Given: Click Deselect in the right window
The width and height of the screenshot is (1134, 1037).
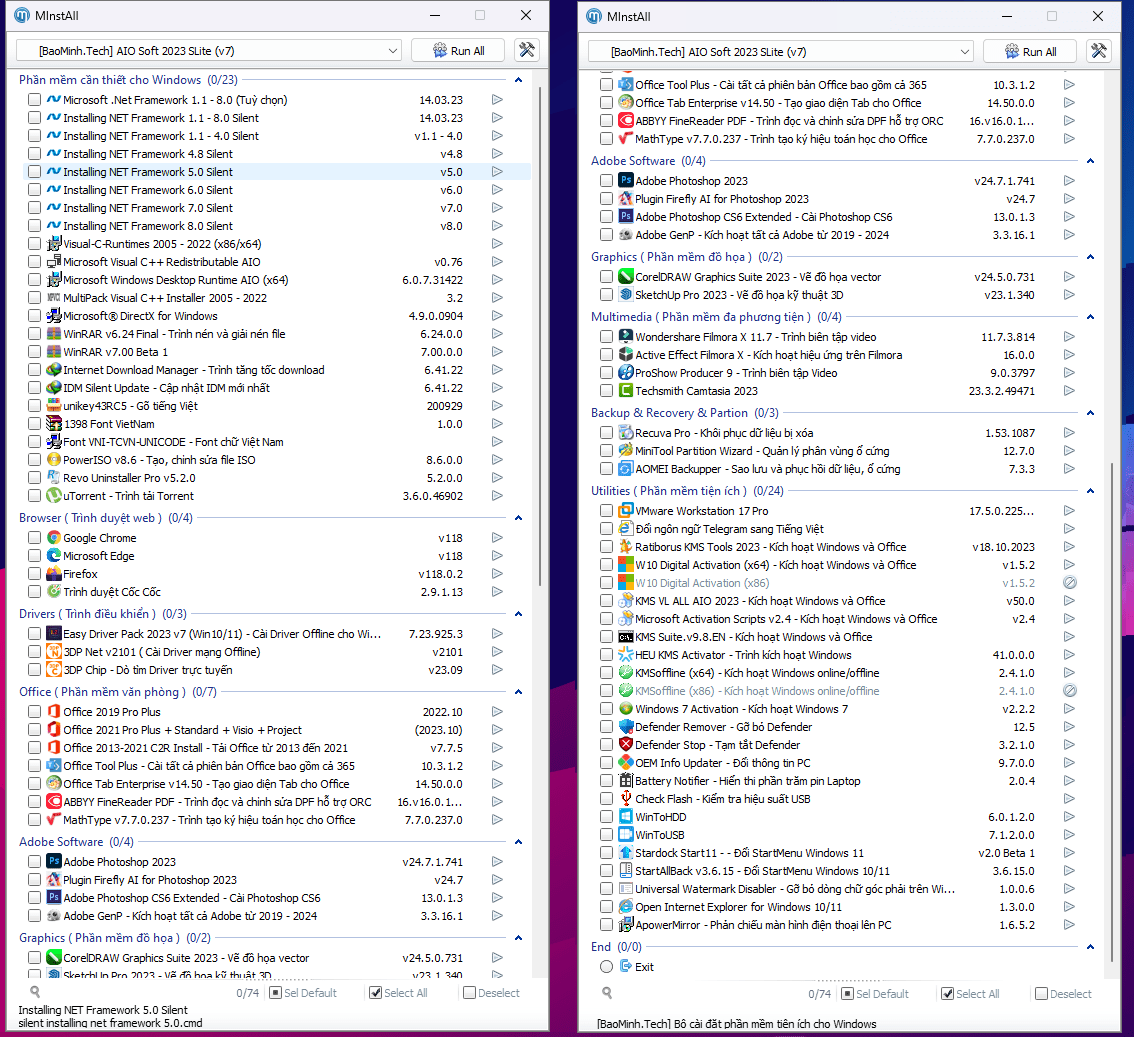Looking at the screenshot, I should pyautogui.click(x=1064, y=994).
